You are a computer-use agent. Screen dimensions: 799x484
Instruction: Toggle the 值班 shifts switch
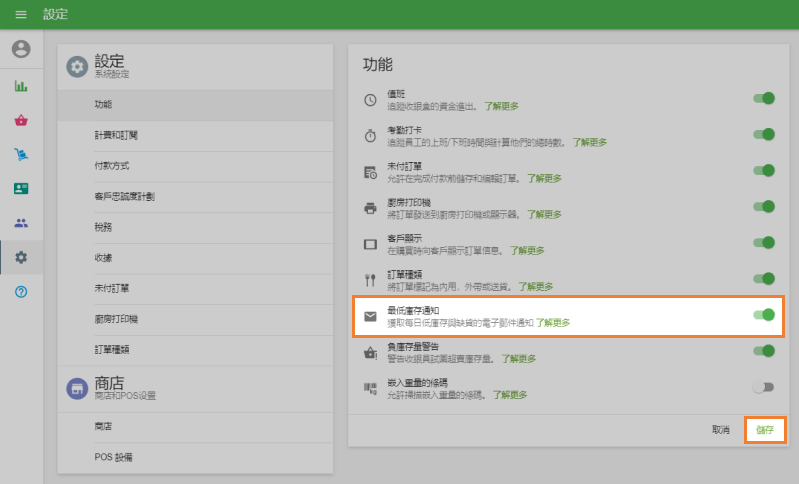(764, 98)
